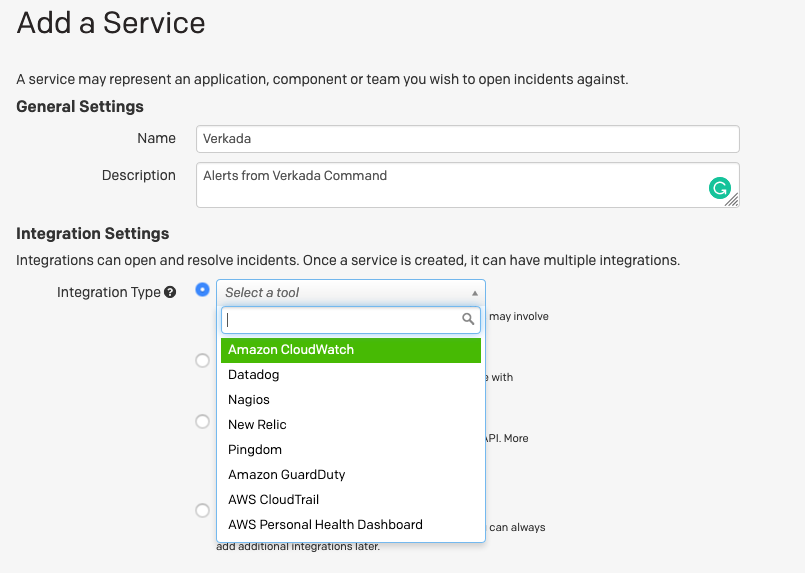Image resolution: width=805 pixels, height=573 pixels.
Task: Choose AWS CloudTrail from the list
Action: pyautogui.click(x=351, y=500)
